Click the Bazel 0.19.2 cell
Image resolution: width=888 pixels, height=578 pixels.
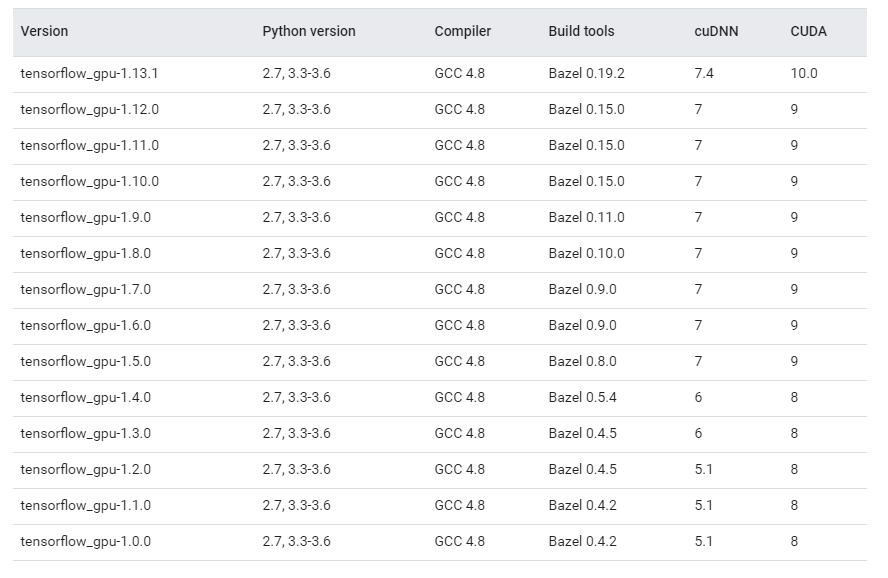[586, 74]
